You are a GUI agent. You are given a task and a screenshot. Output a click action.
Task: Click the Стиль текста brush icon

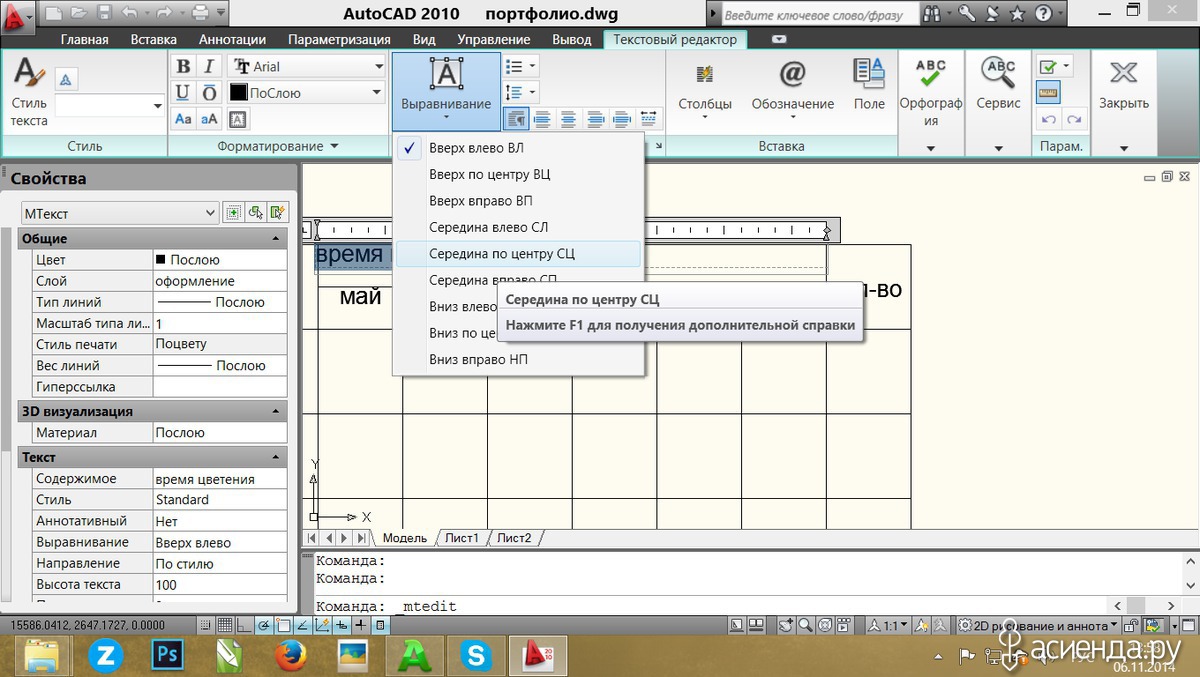[x=27, y=73]
